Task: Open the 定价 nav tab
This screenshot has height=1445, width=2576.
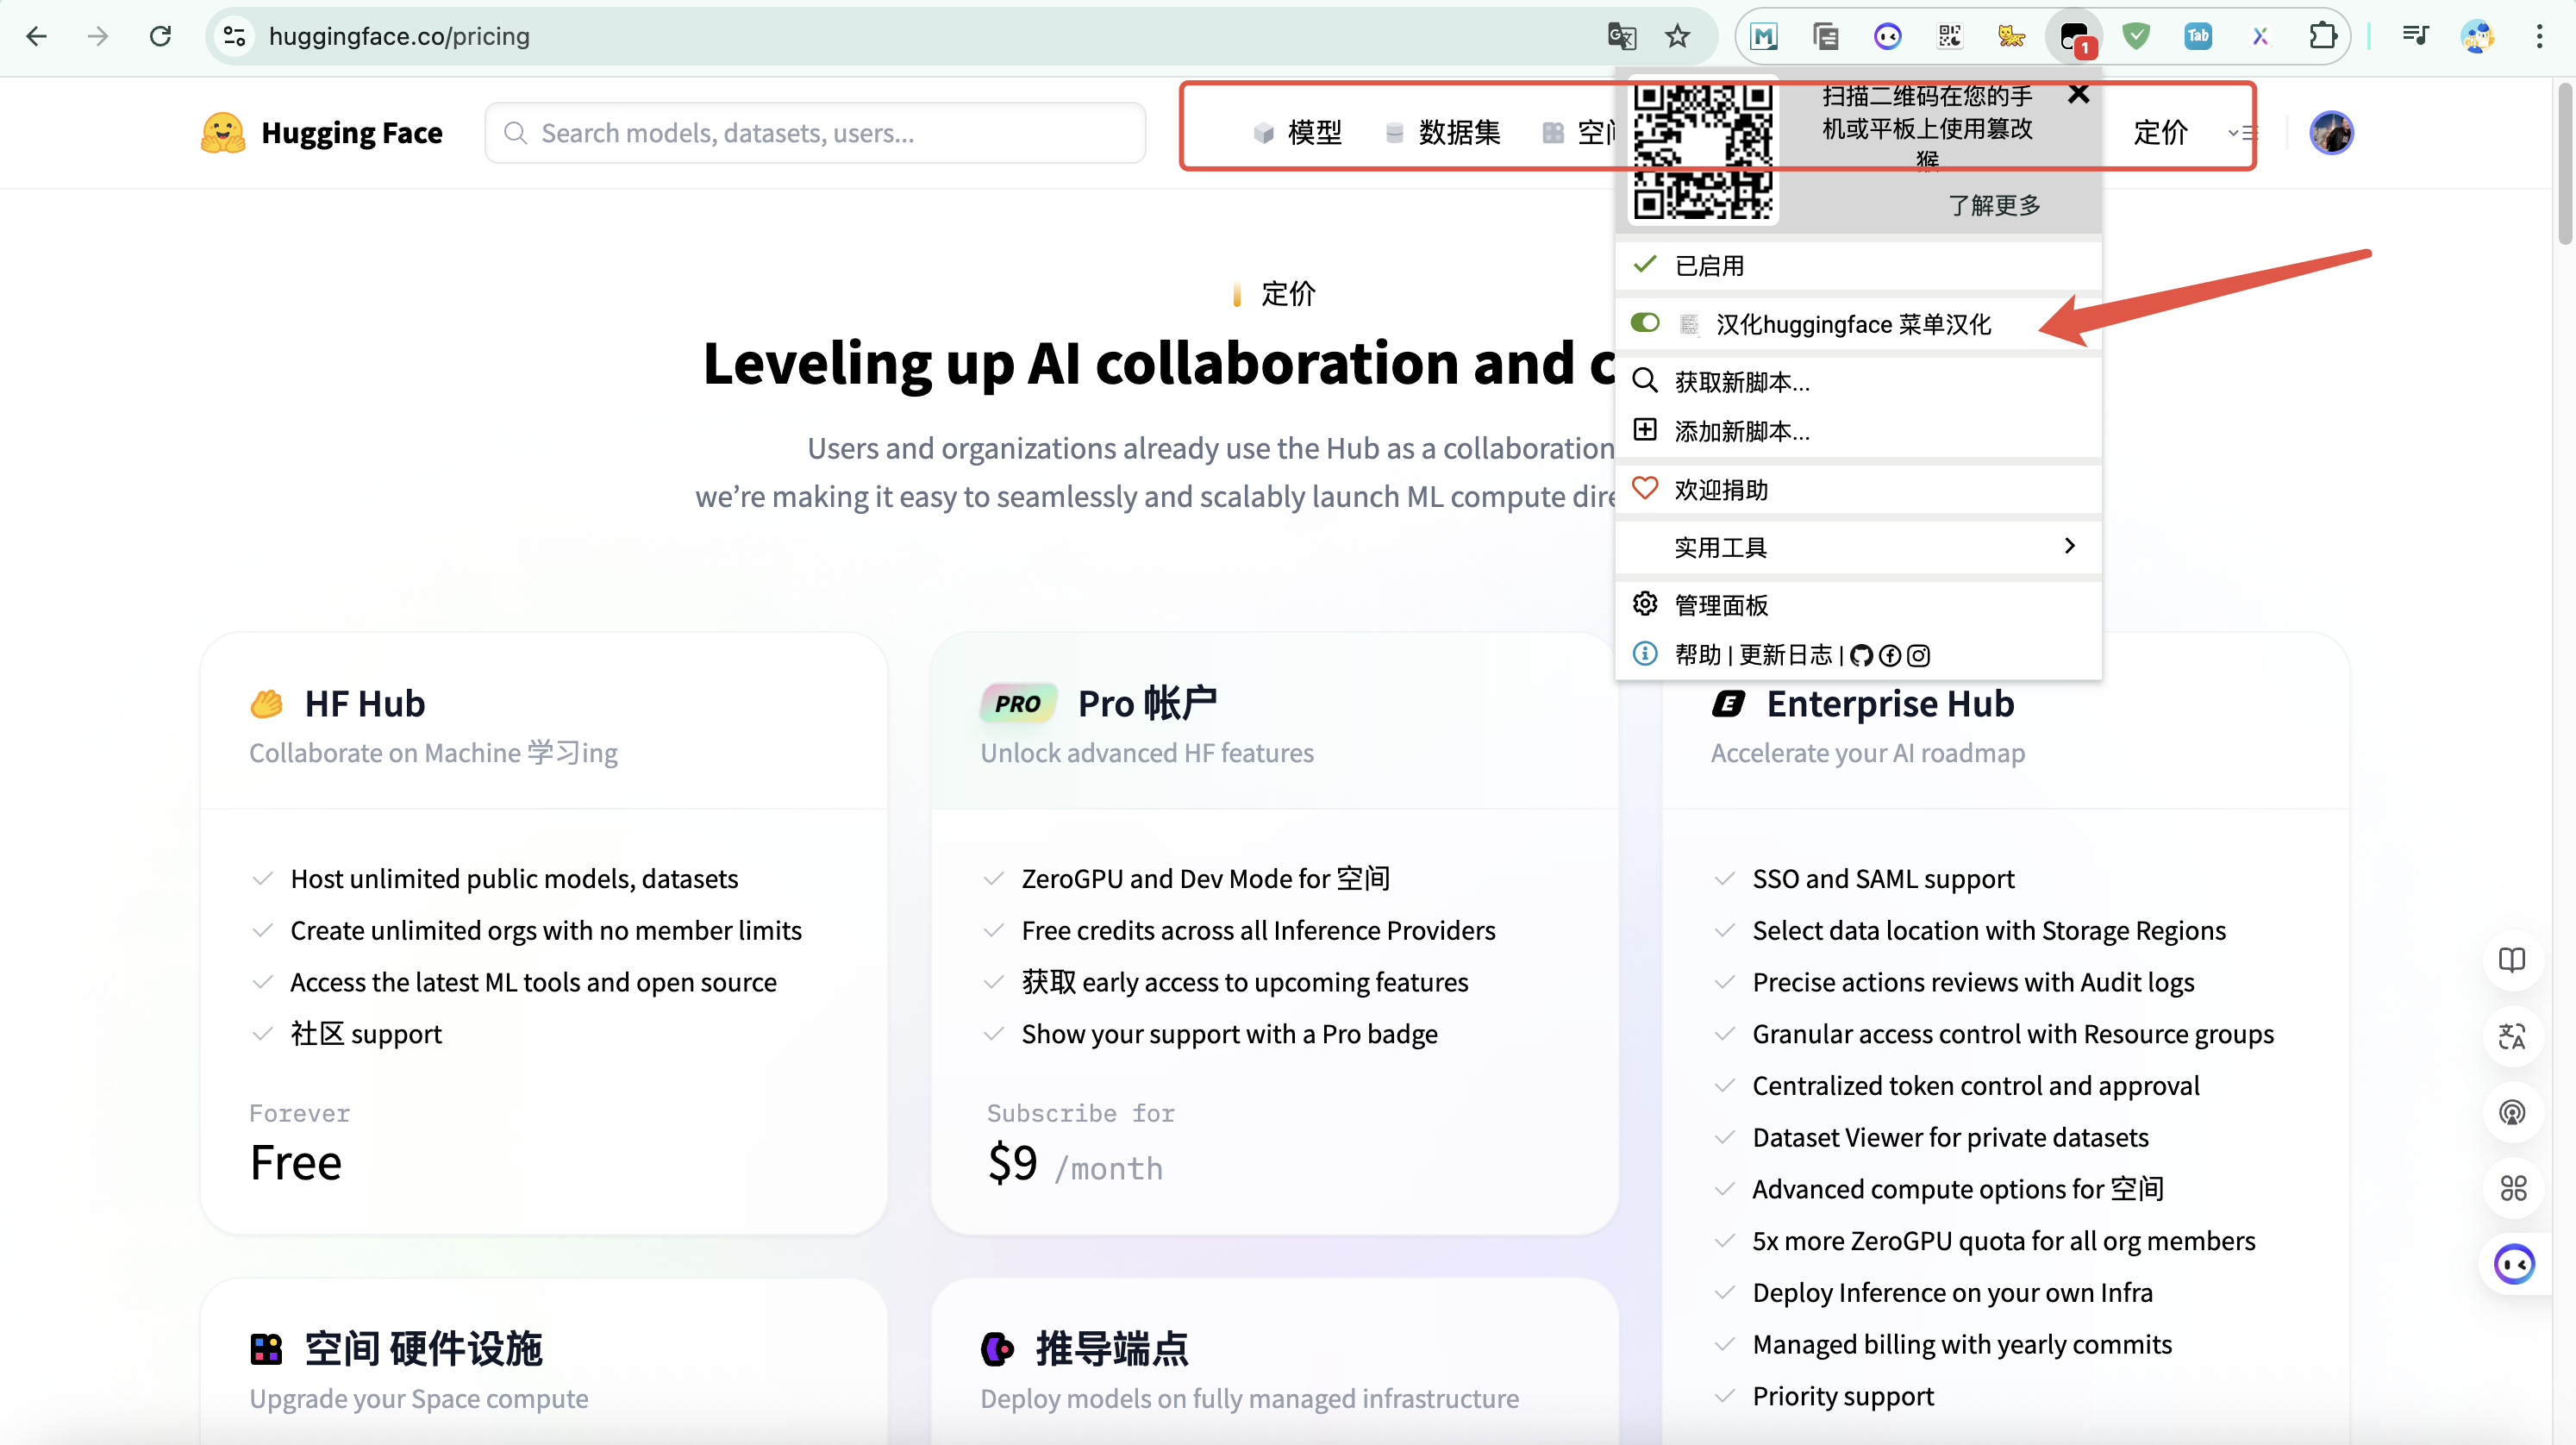Action: click(2160, 132)
